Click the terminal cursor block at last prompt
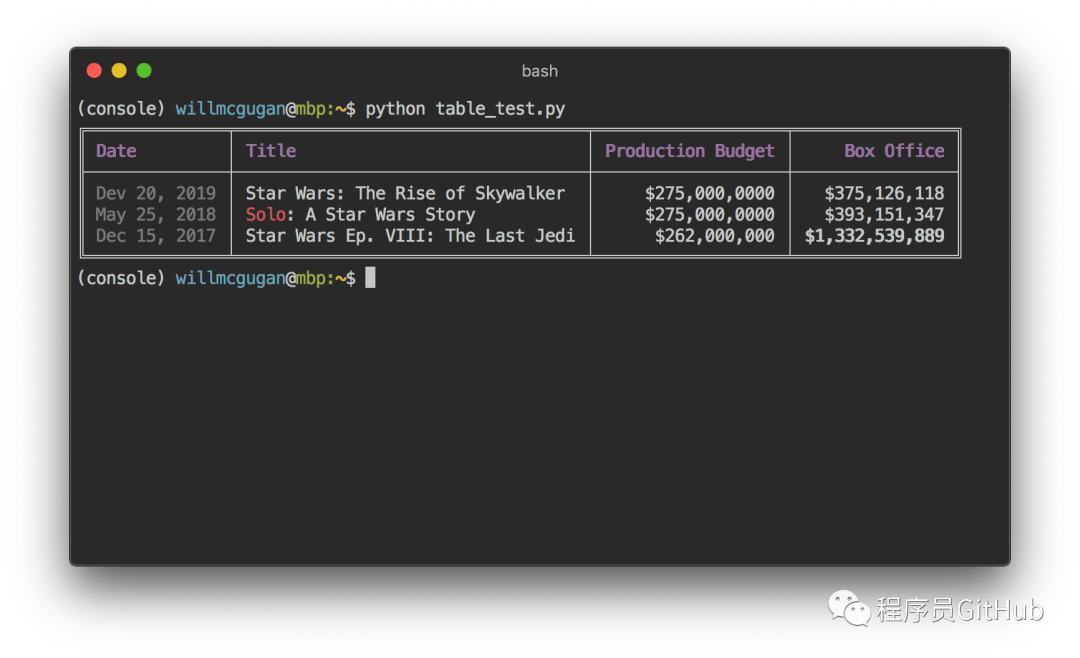1080x658 pixels. click(371, 278)
